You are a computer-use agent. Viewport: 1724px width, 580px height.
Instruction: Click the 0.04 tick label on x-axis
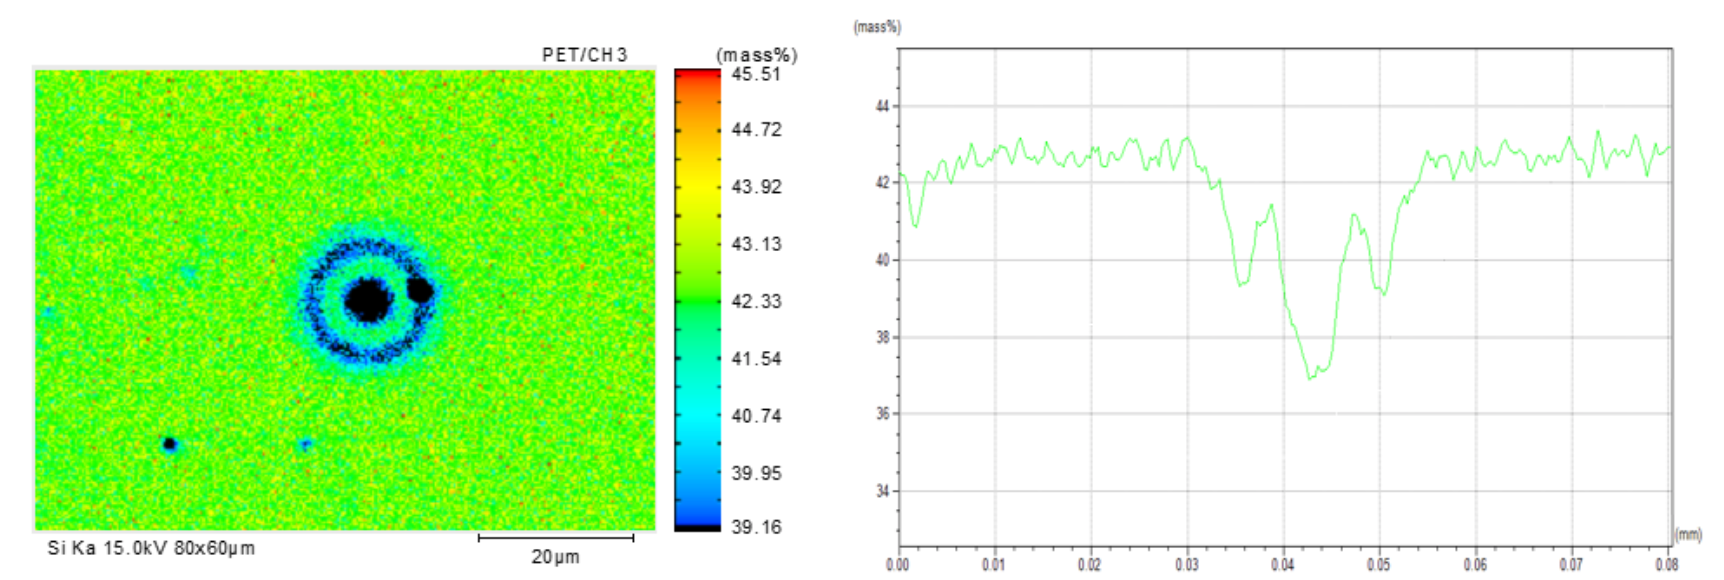pos(1282,565)
